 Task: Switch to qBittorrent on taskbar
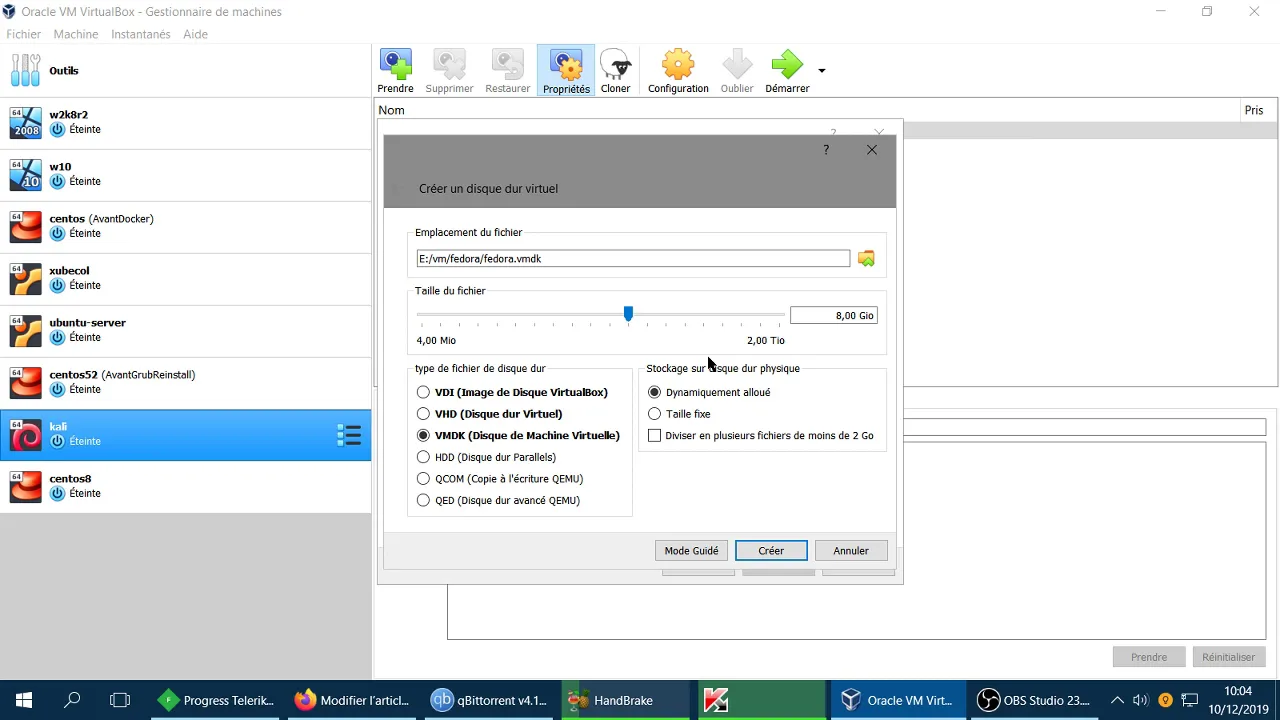[x=489, y=700]
